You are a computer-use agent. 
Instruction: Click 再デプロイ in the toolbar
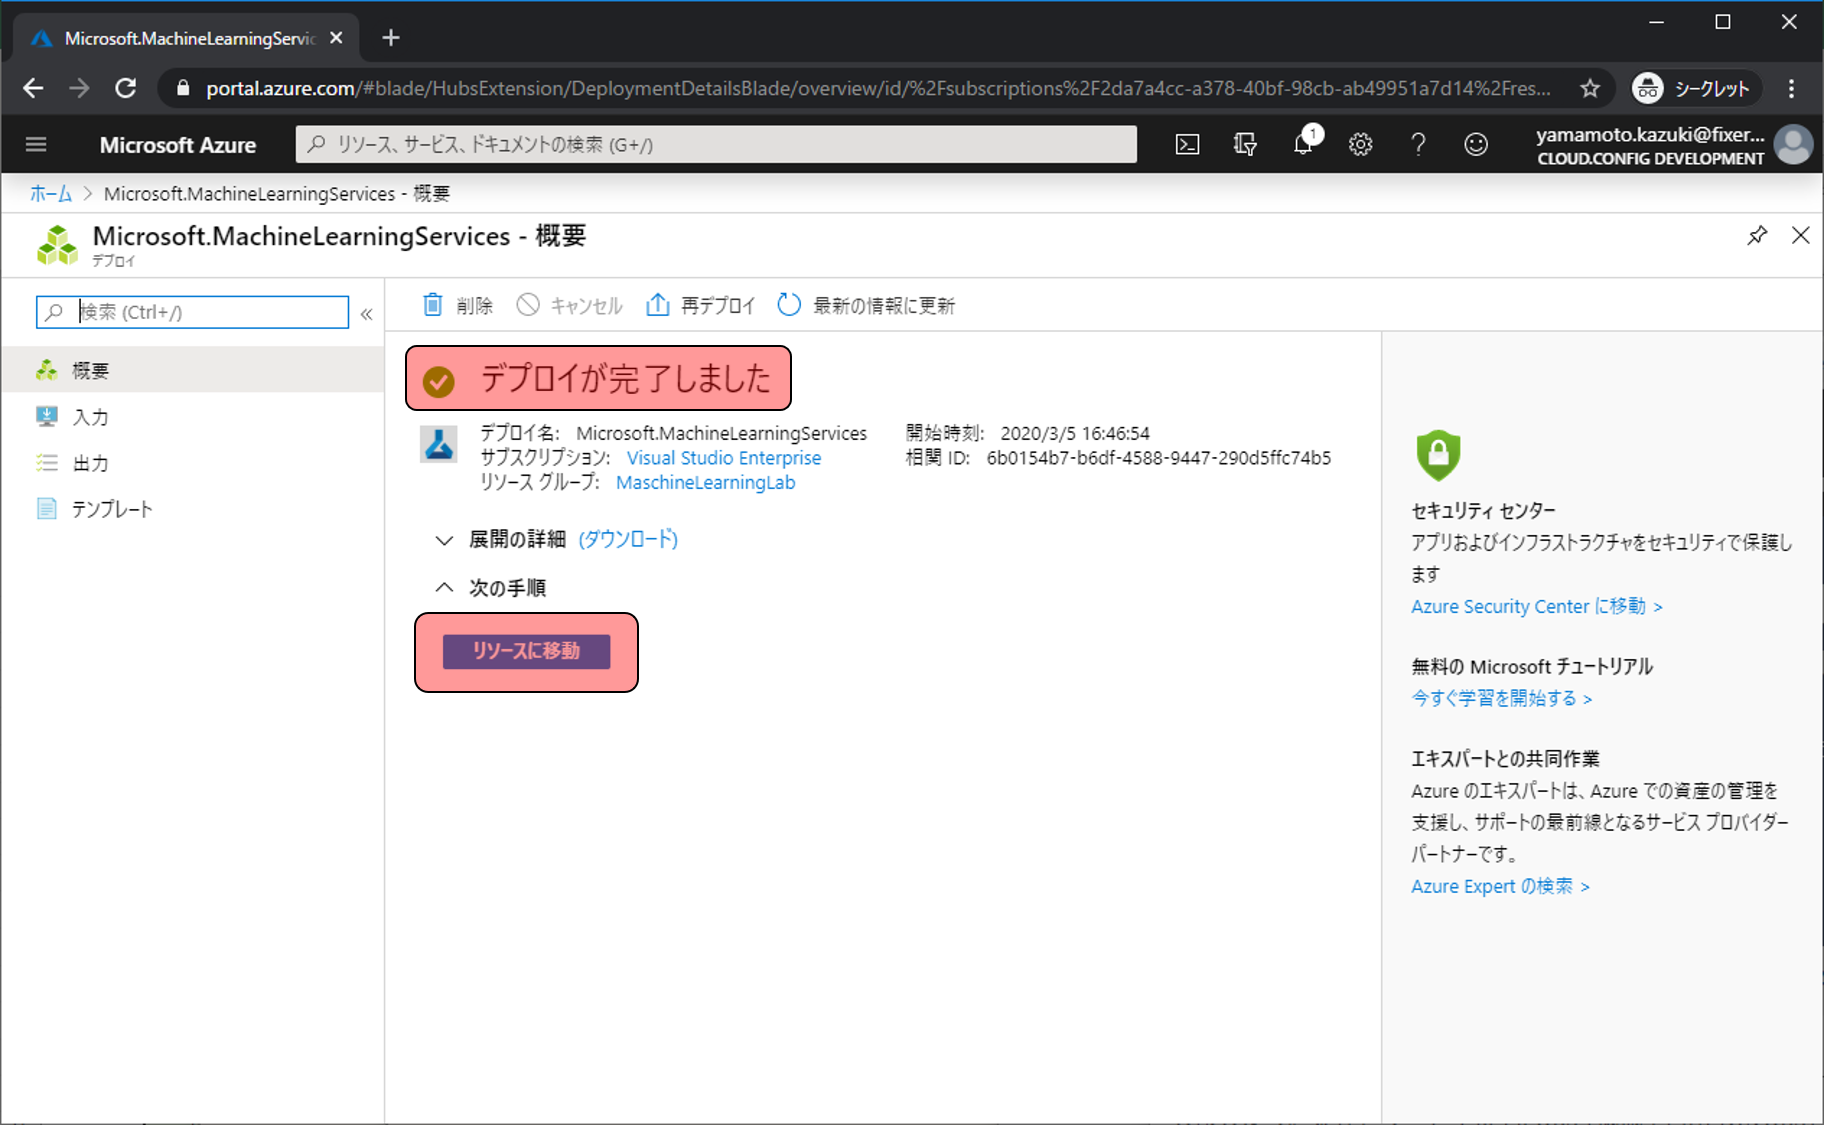point(701,306)
